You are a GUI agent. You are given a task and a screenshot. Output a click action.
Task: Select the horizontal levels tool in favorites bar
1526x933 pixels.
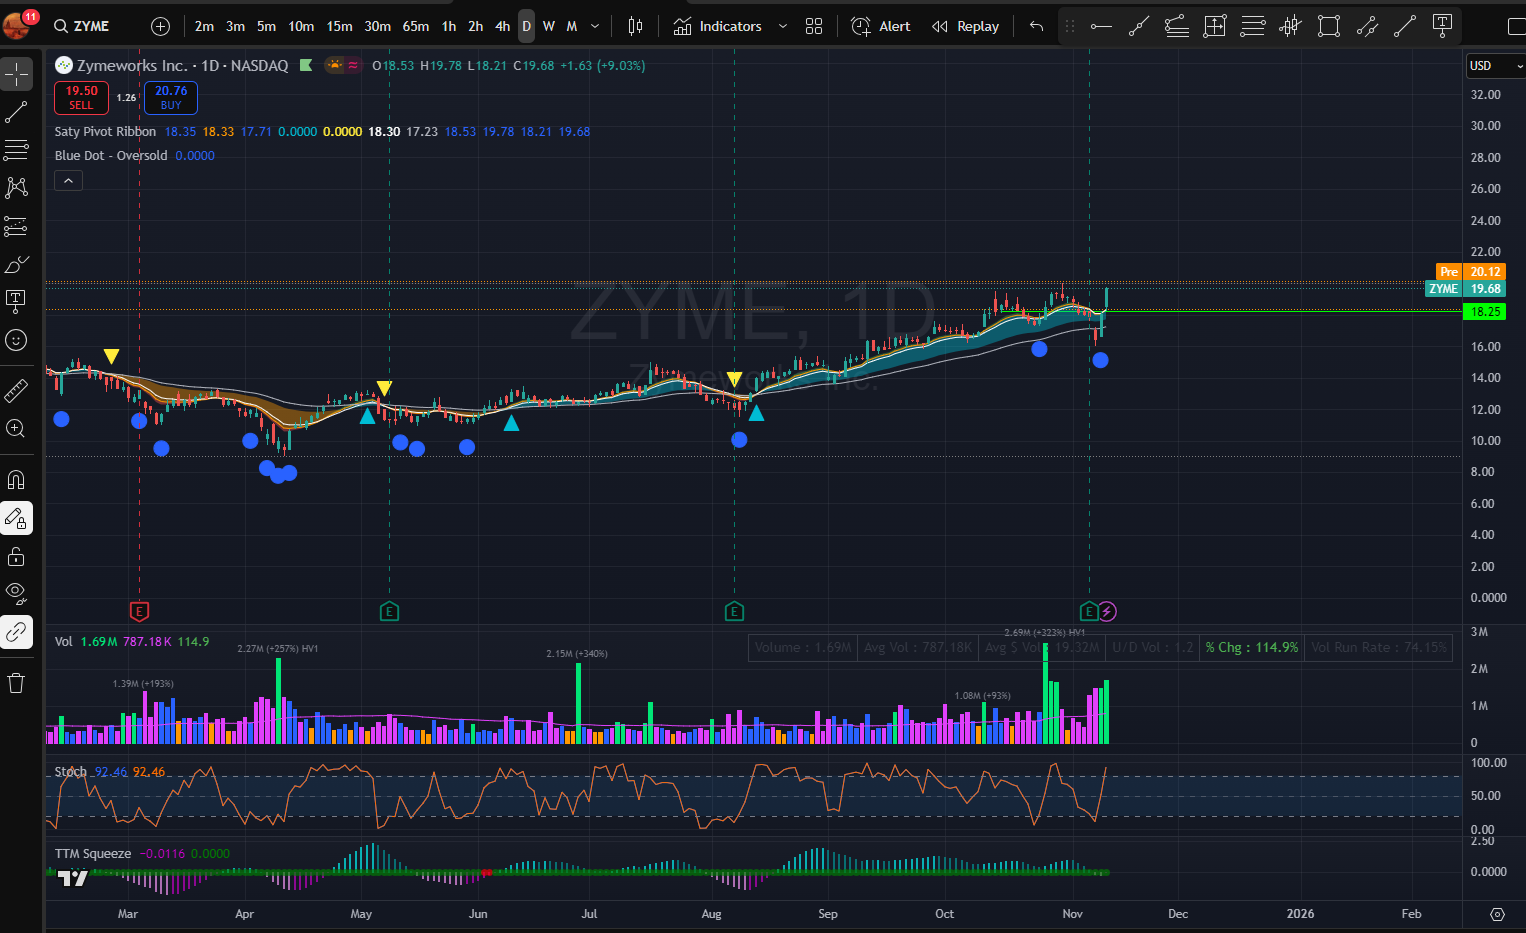tap(1253, 26)
